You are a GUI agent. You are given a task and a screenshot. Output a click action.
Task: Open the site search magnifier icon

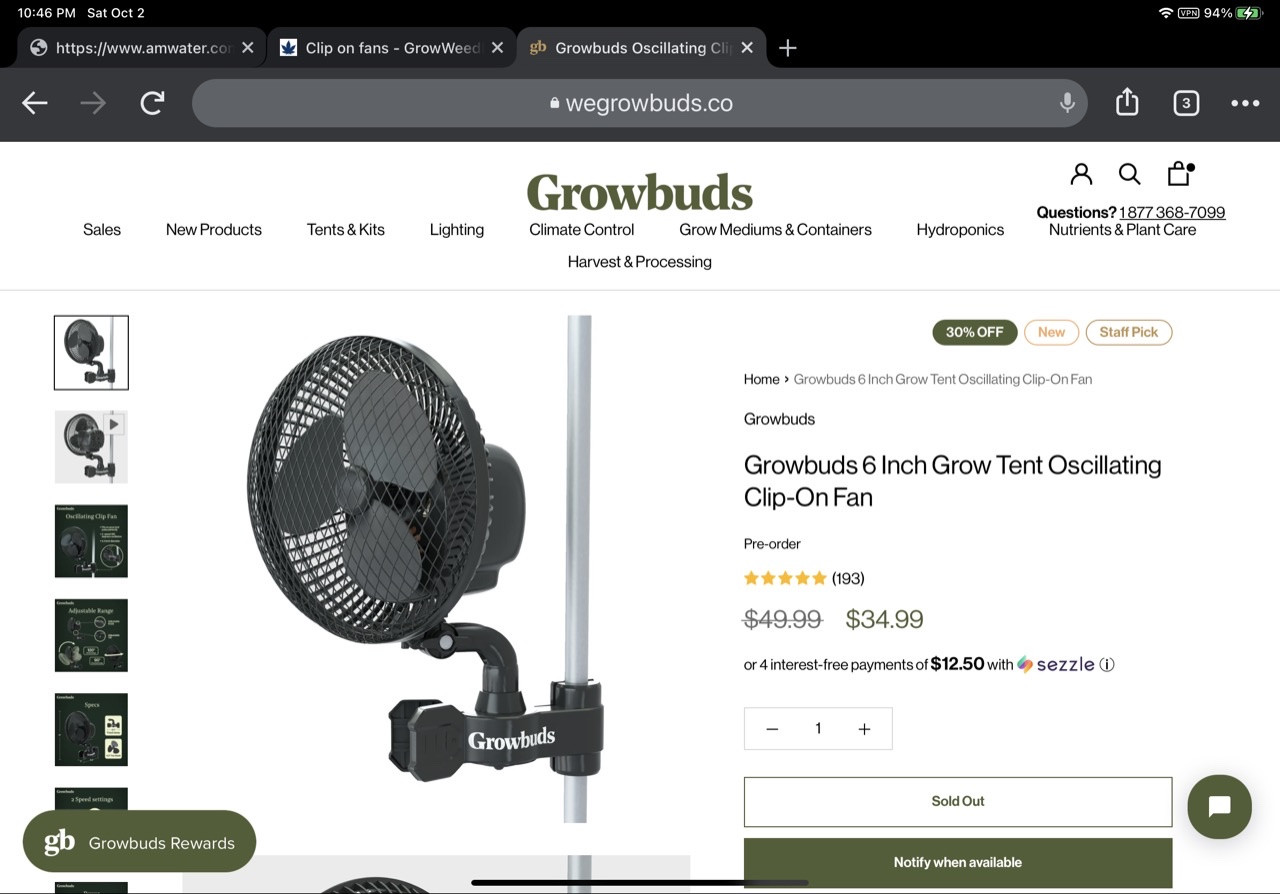click(1130, 174)
